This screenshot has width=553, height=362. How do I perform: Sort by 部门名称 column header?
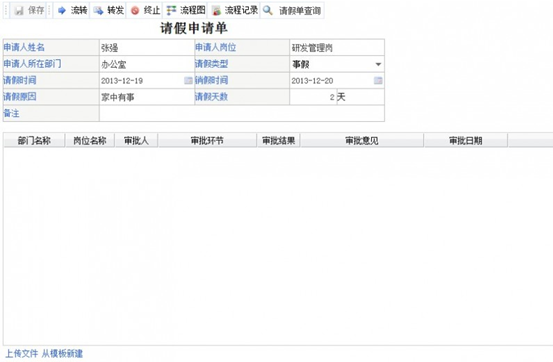34,140
